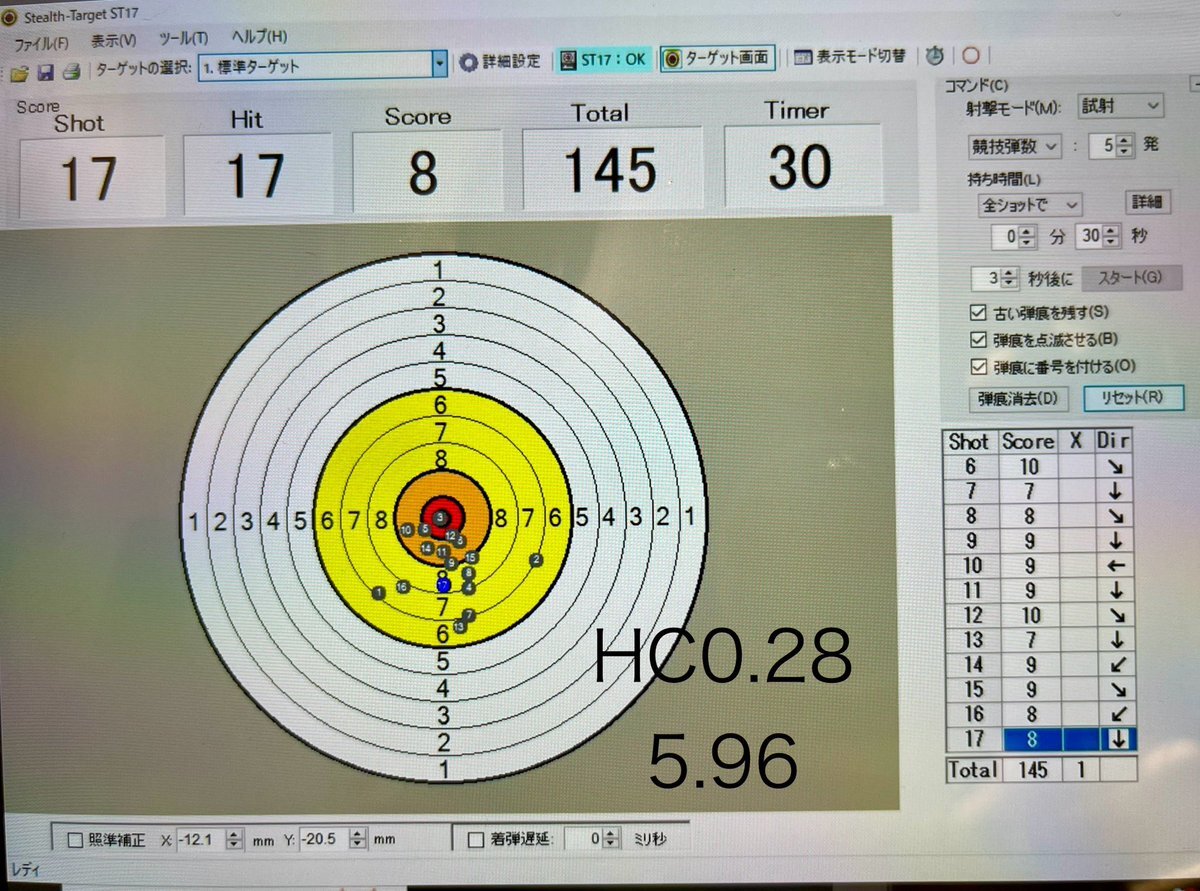Click the 詳細 button beside 持ち時間
This screenshot has width=1200, height=891.
coord(1147,201)
